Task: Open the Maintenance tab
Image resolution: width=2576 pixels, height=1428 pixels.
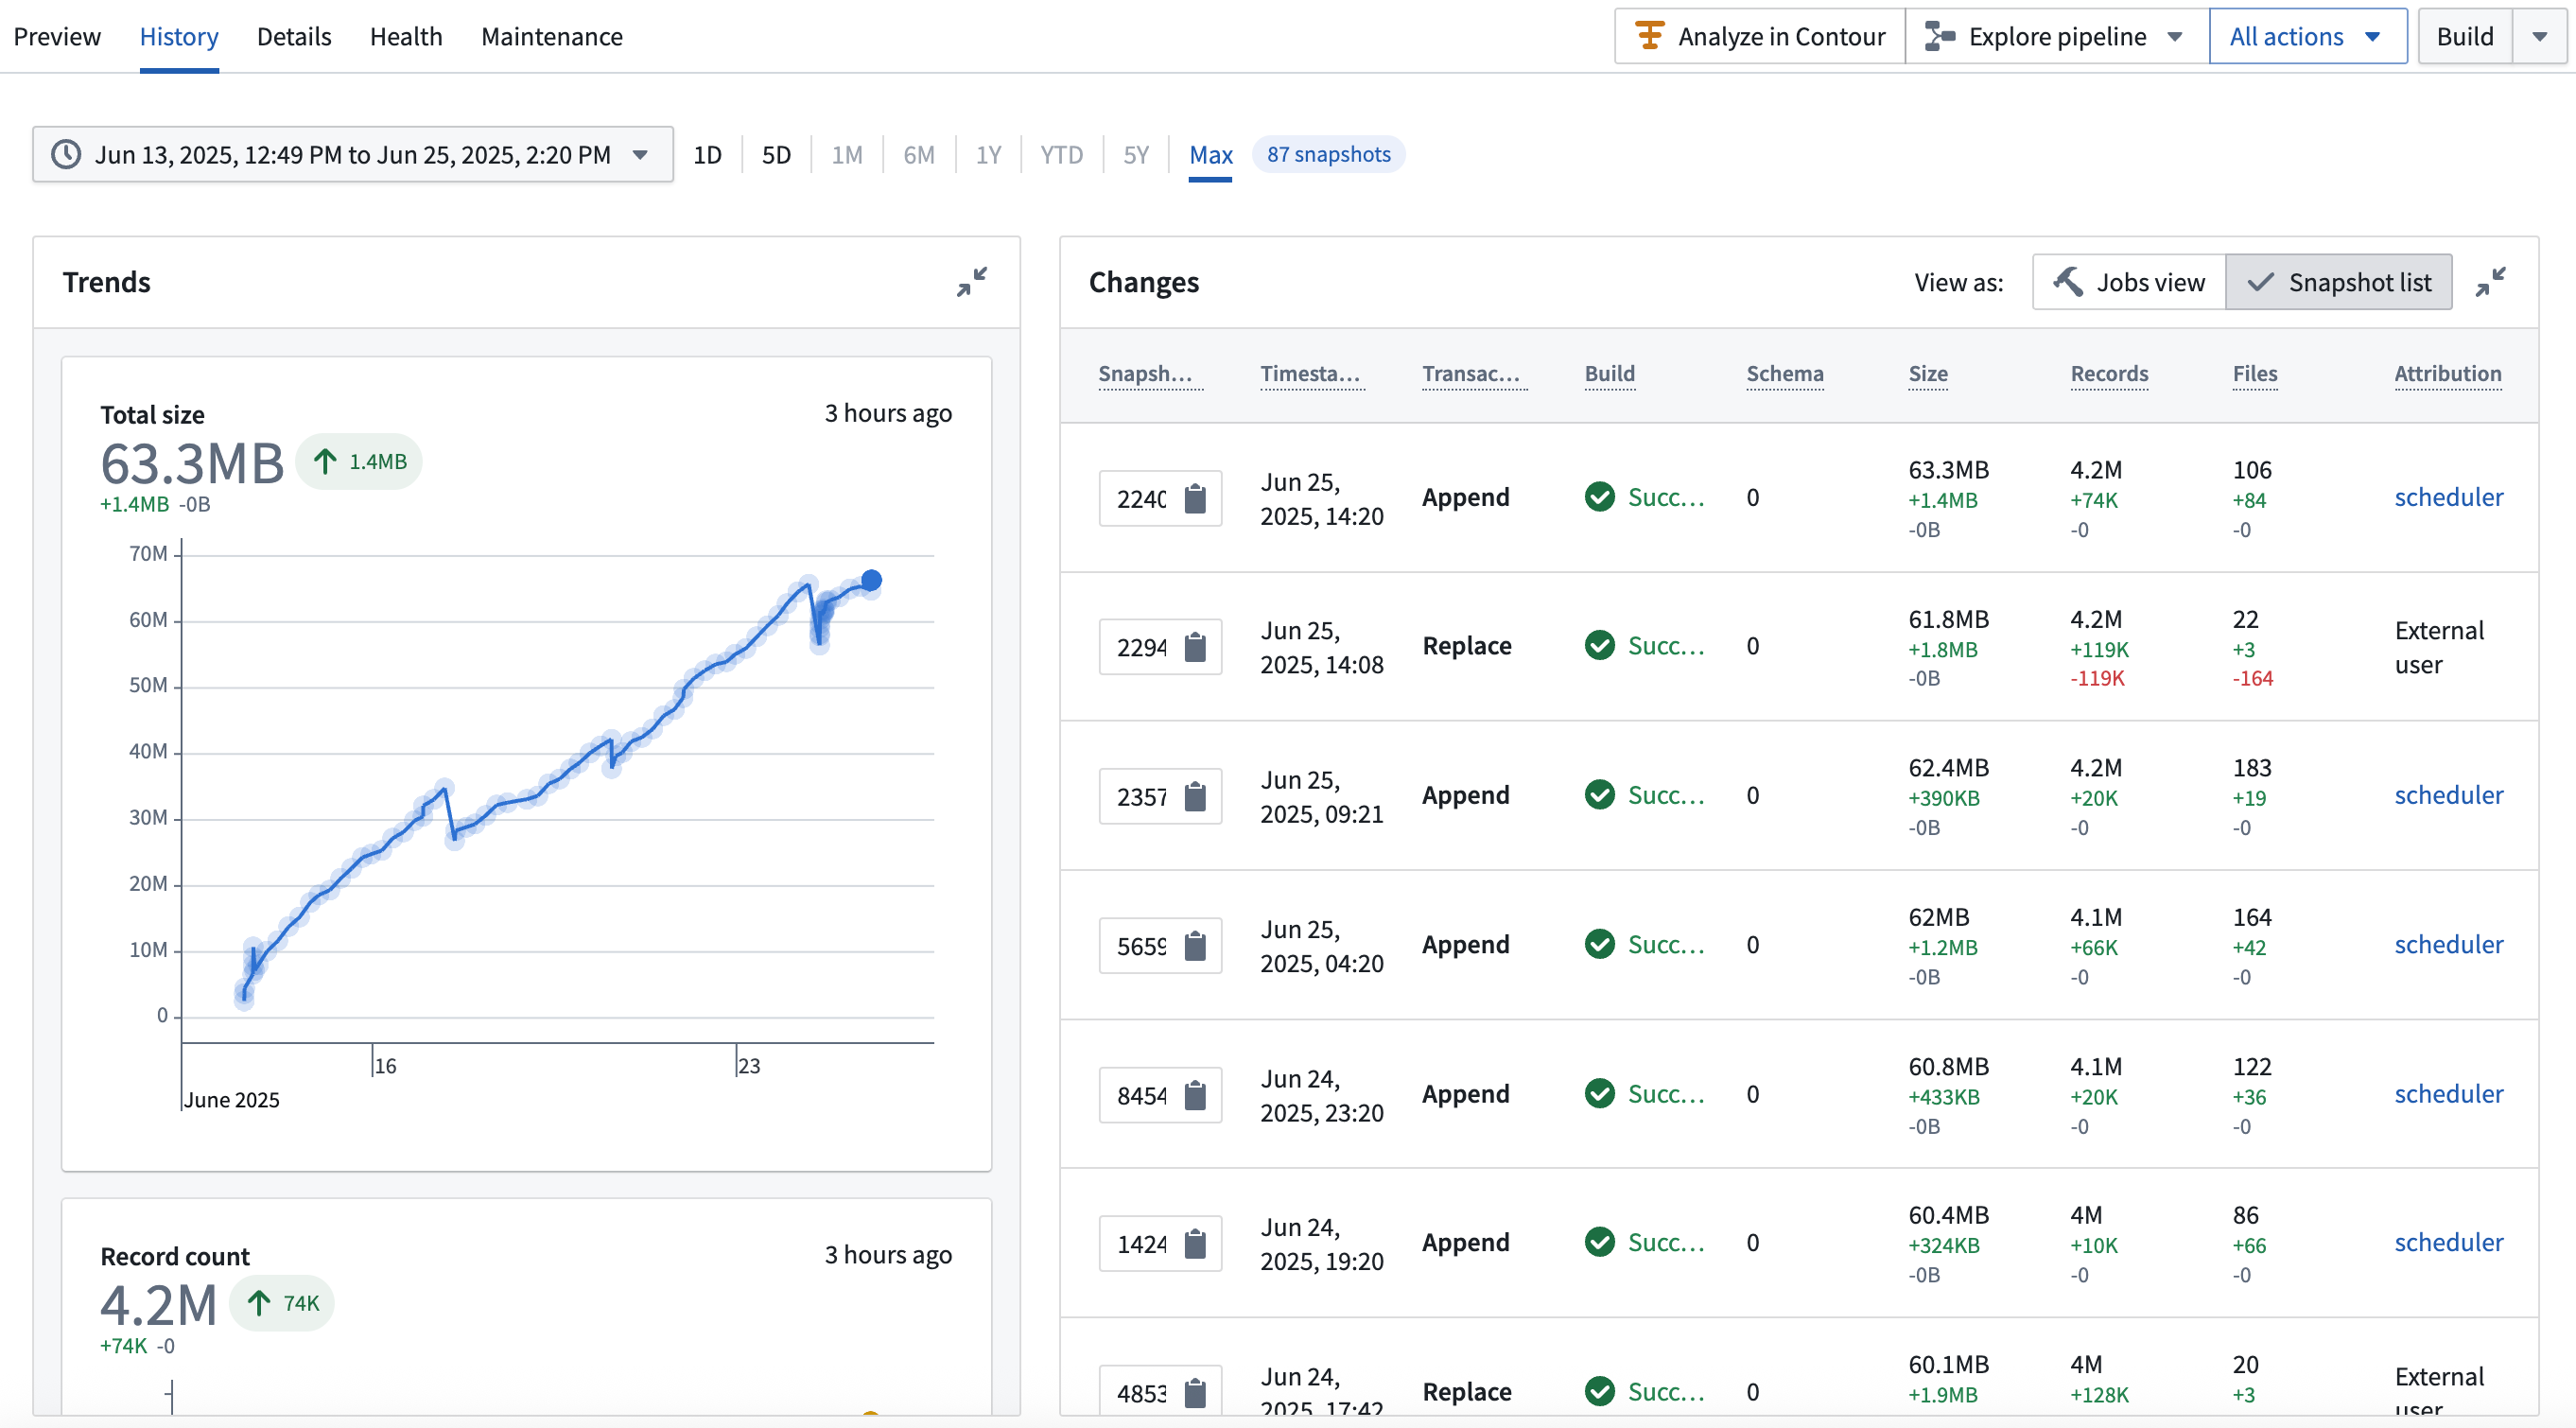Action: (x=551, y=37)
